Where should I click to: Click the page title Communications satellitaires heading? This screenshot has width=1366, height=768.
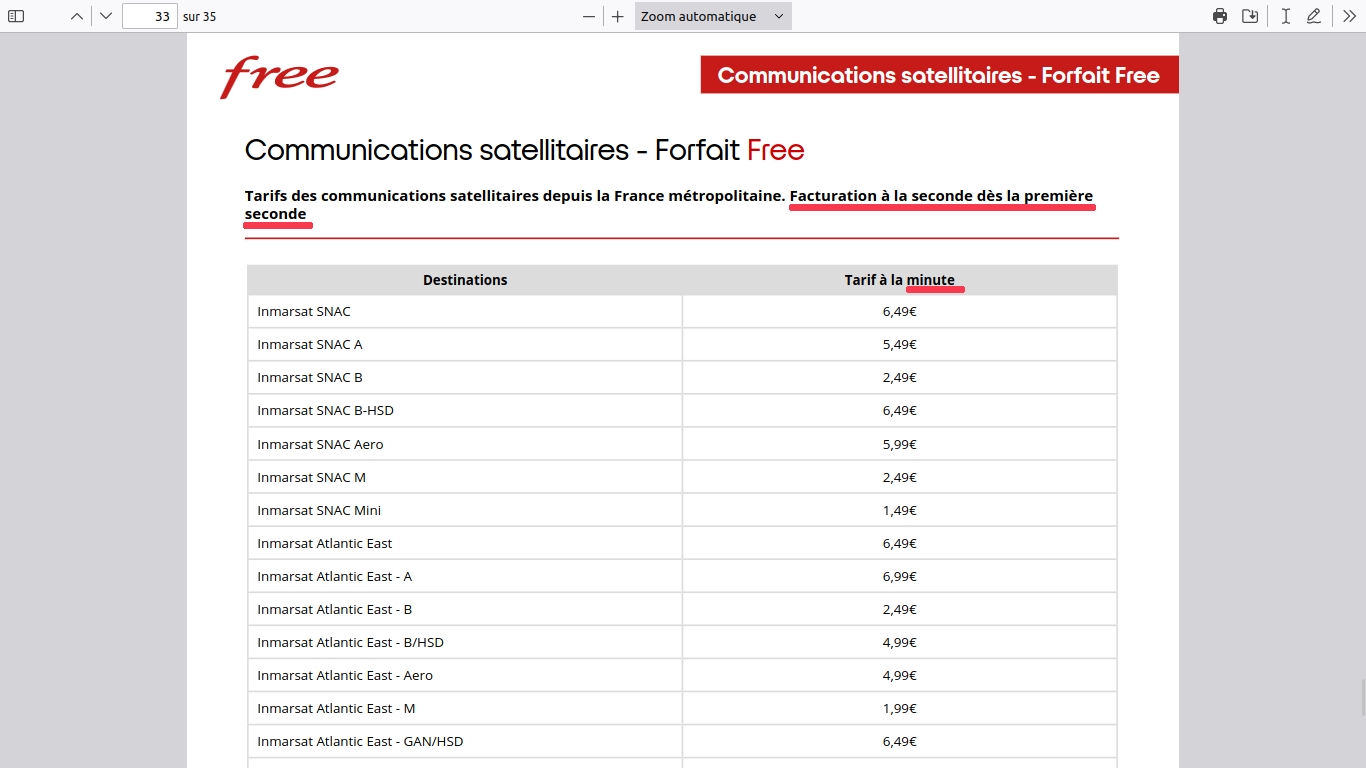coord(524,150)
